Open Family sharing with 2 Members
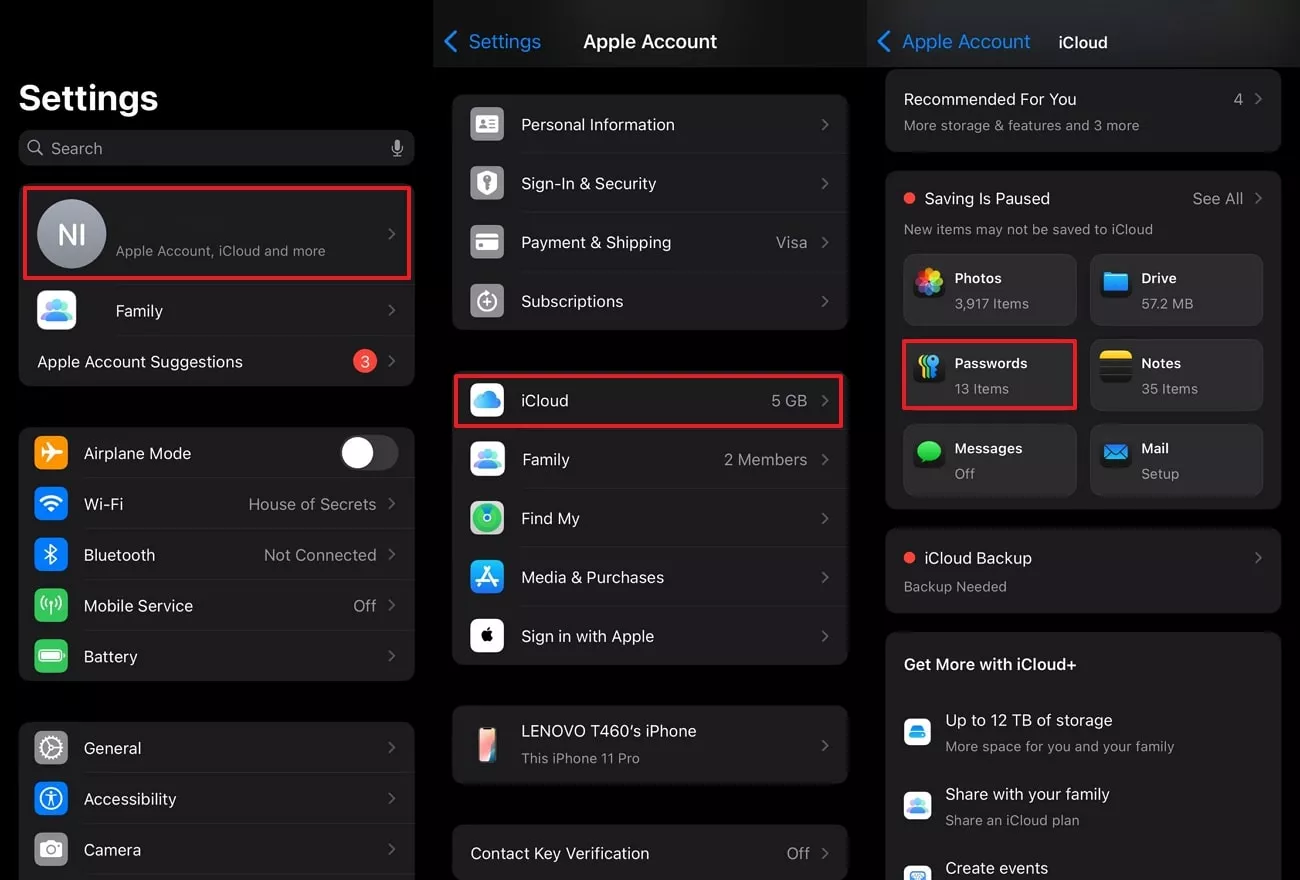Image resolution: width=1300 pixels, height=880 pixels. [647, 460]
